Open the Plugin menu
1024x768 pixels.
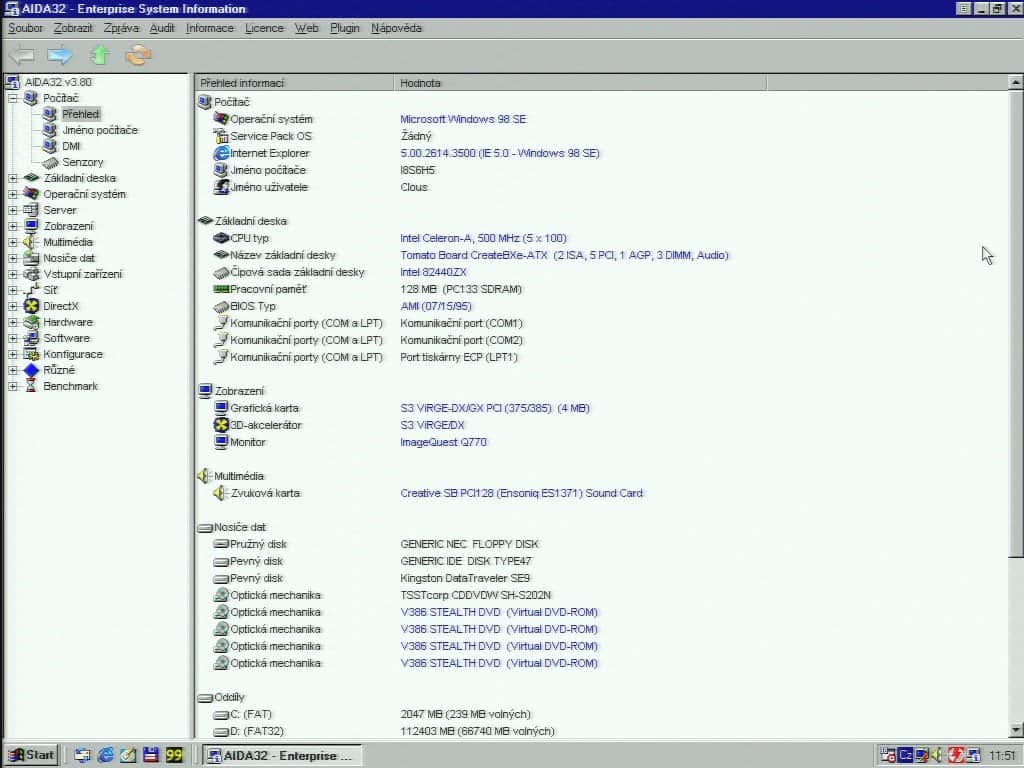(345, 28)
